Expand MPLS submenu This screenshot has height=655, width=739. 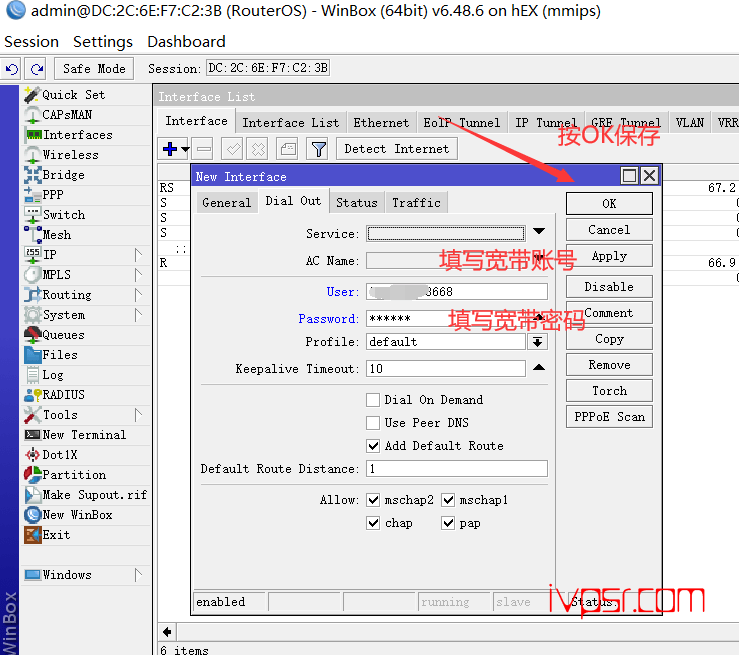[138, 275]
